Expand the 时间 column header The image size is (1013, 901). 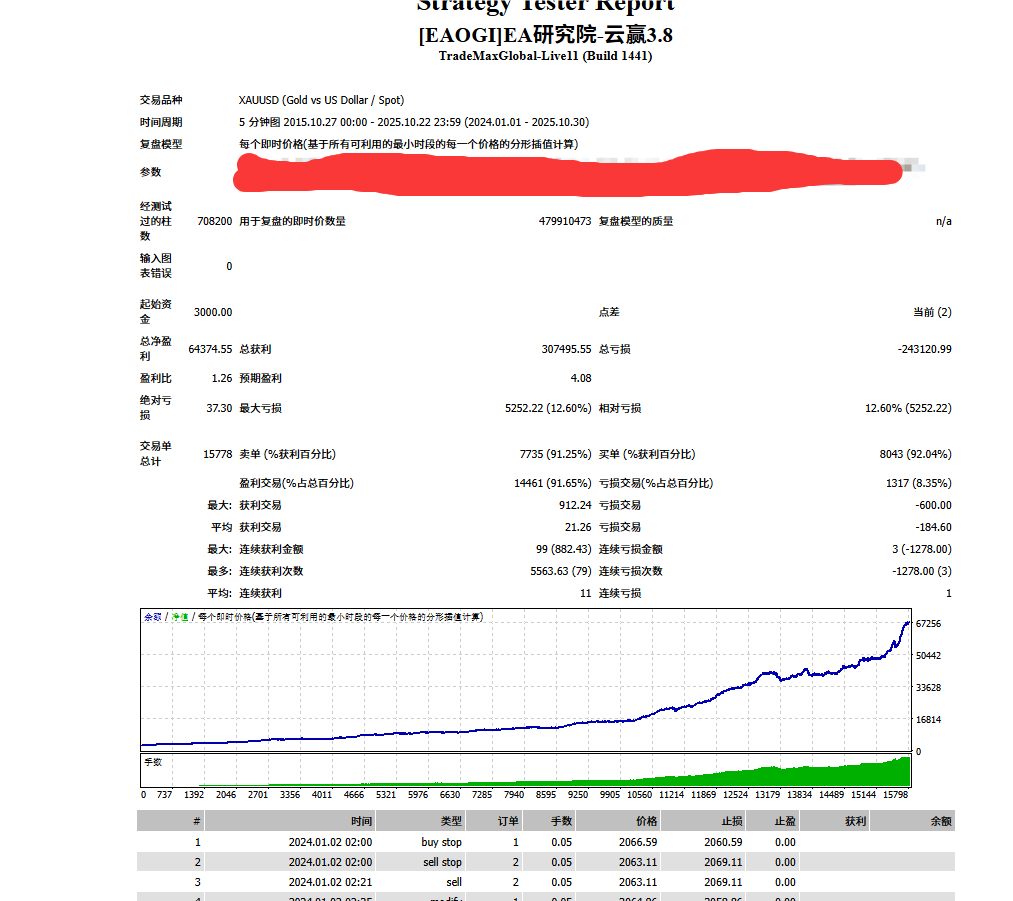362,820
